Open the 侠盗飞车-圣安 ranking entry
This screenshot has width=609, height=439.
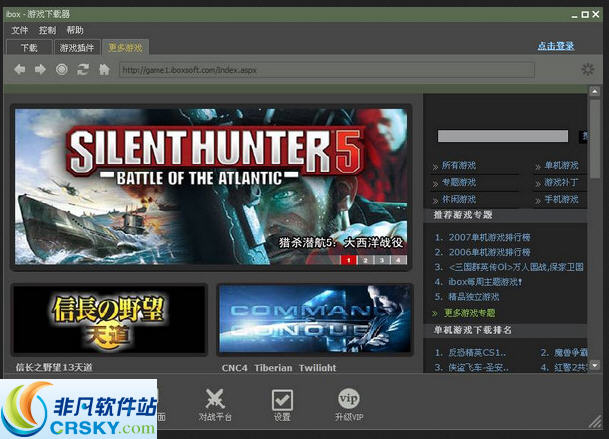478,368
